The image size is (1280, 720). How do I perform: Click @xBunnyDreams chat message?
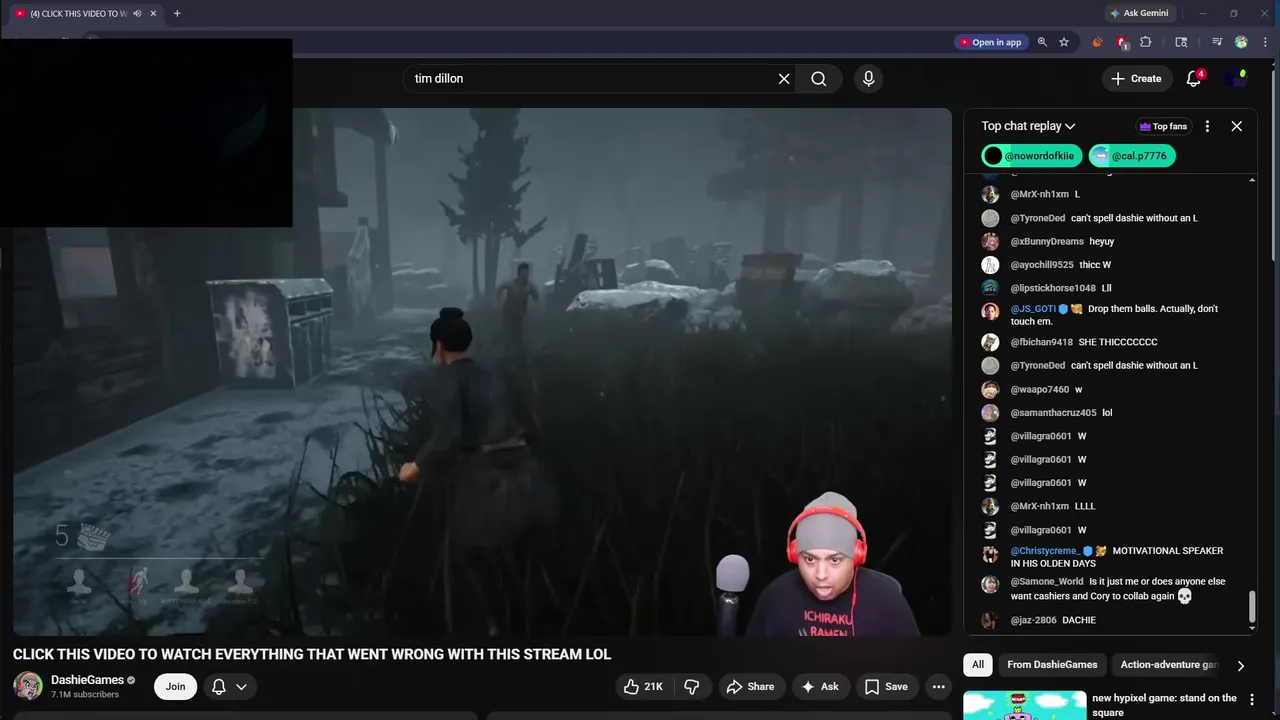1108,241
